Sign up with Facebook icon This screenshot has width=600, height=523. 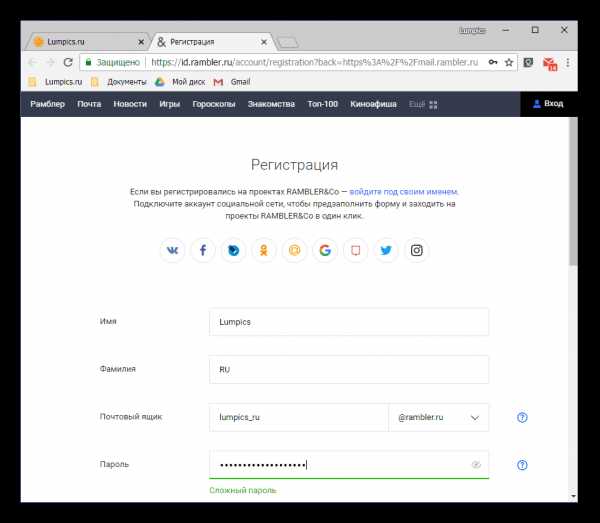click(203, 250)
